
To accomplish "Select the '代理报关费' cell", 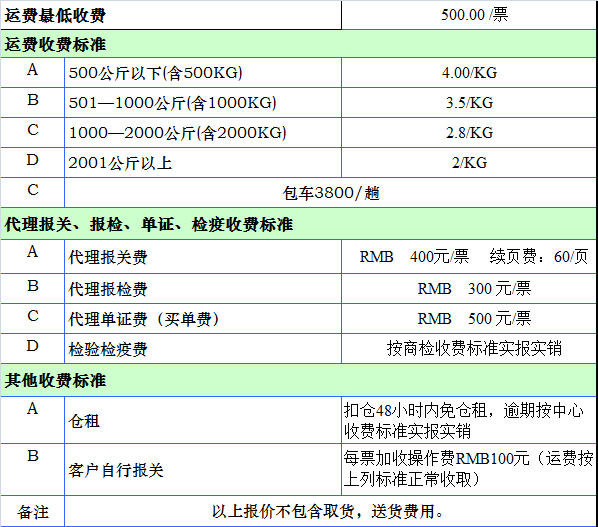I will tap(203, 257).
